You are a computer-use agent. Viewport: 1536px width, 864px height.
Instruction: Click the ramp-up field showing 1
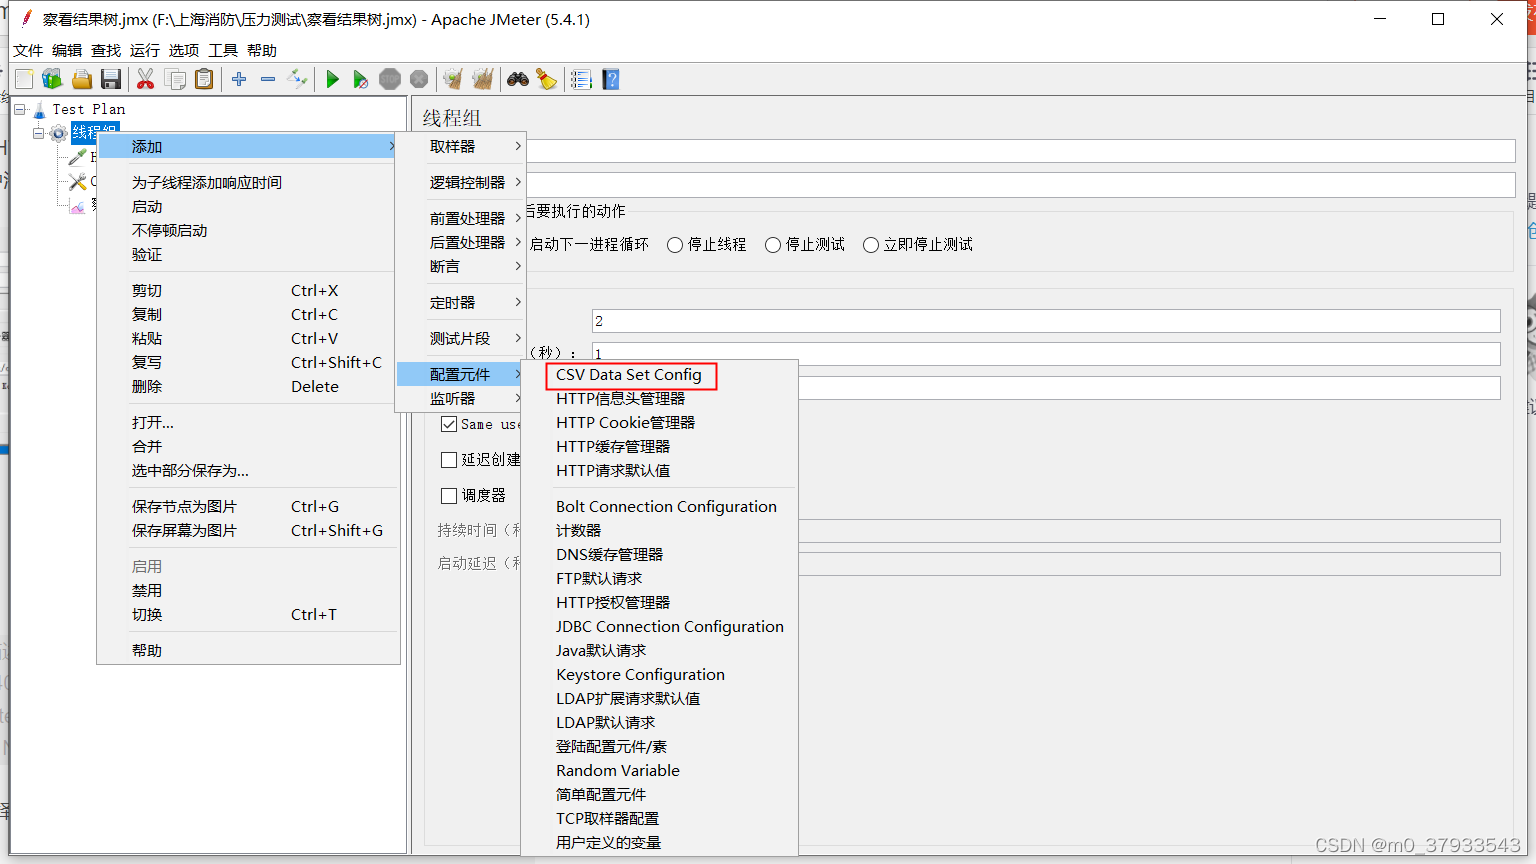click(x=1046, y=354)
